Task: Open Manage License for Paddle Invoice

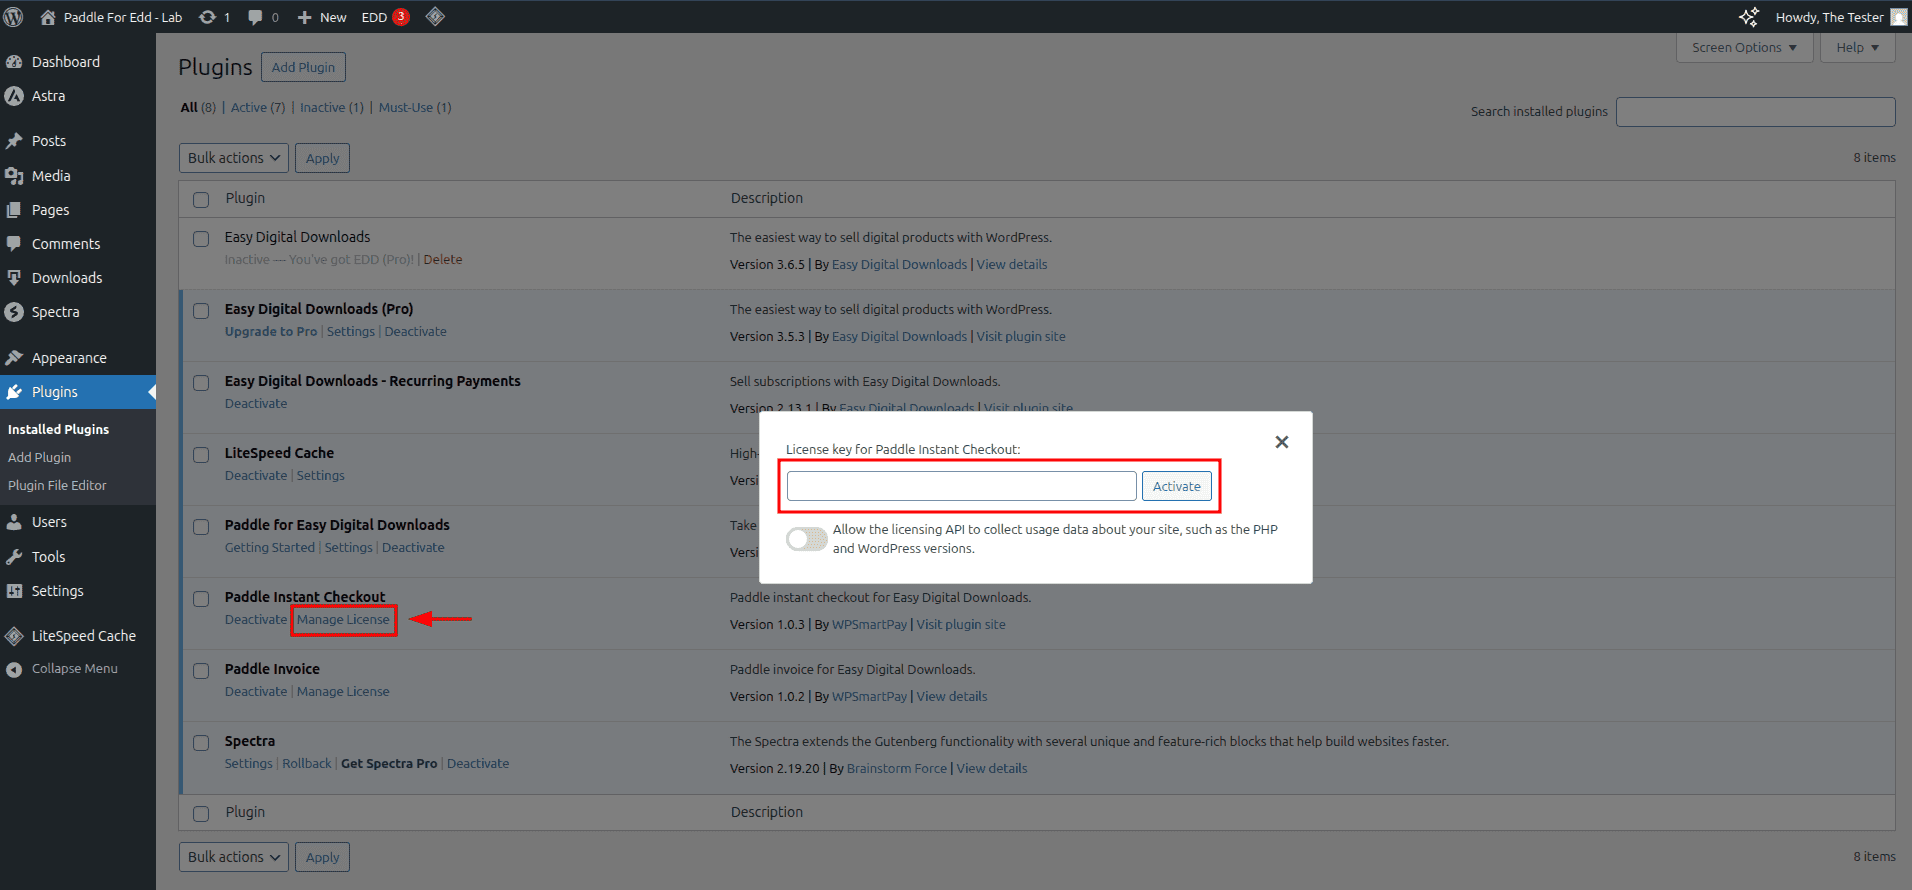Action: click(343, 692)
